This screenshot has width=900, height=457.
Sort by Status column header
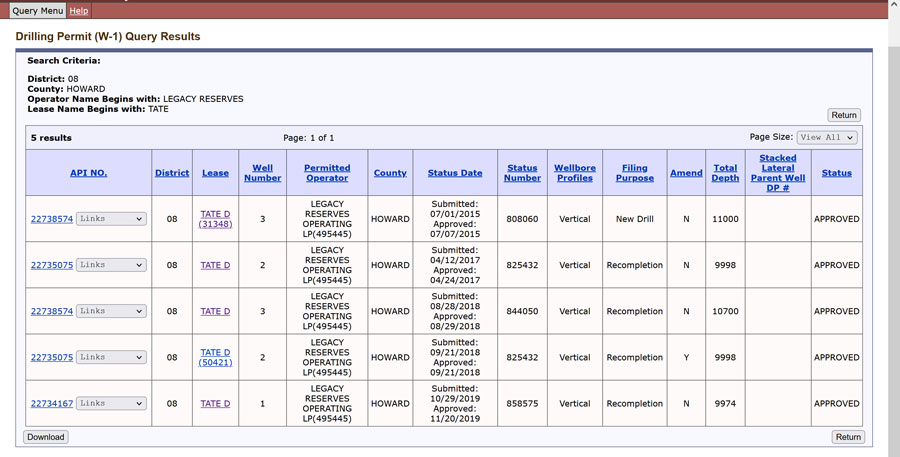836,173
